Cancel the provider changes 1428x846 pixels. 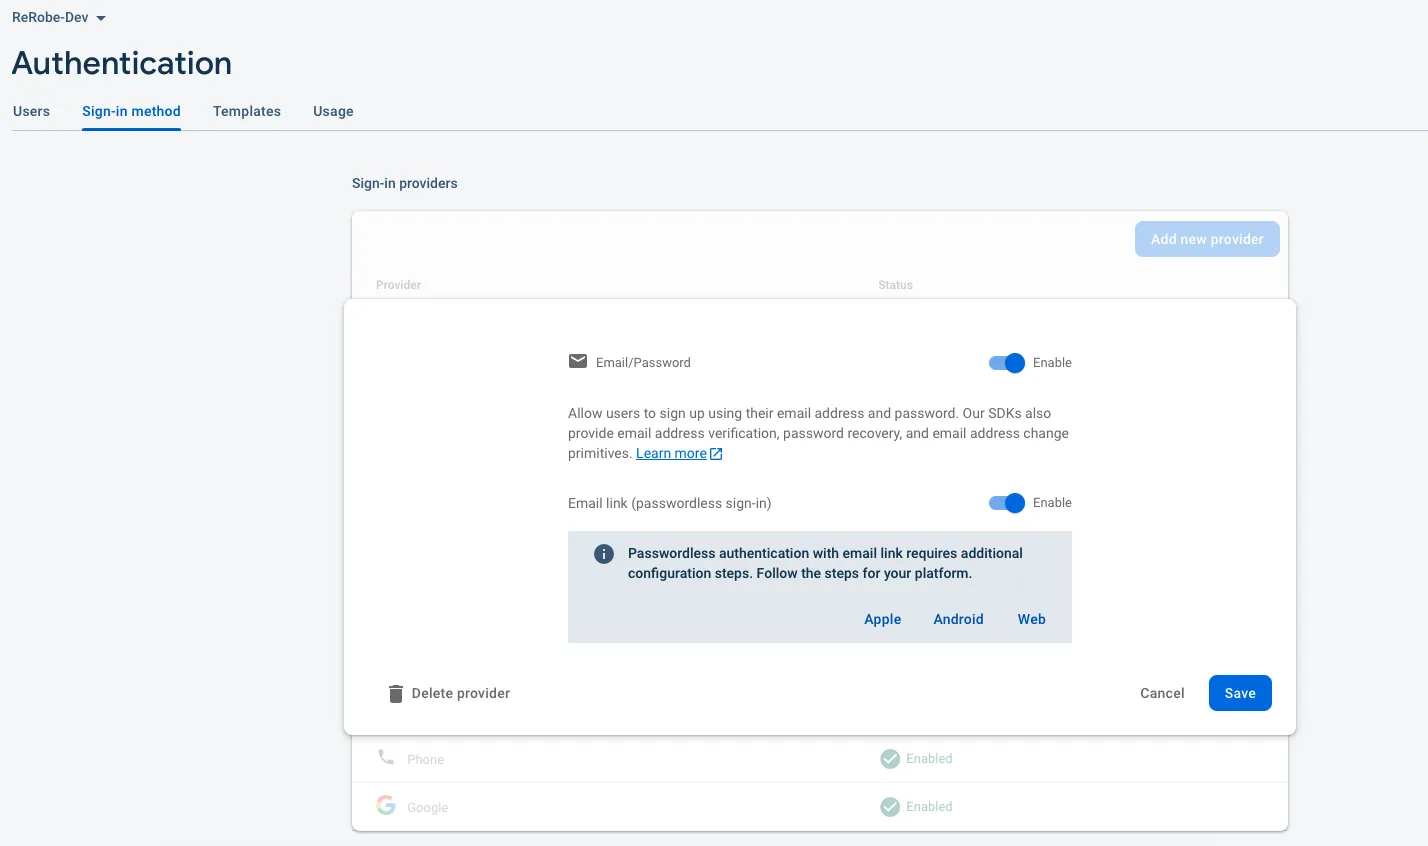click(x=1162, y=693)
